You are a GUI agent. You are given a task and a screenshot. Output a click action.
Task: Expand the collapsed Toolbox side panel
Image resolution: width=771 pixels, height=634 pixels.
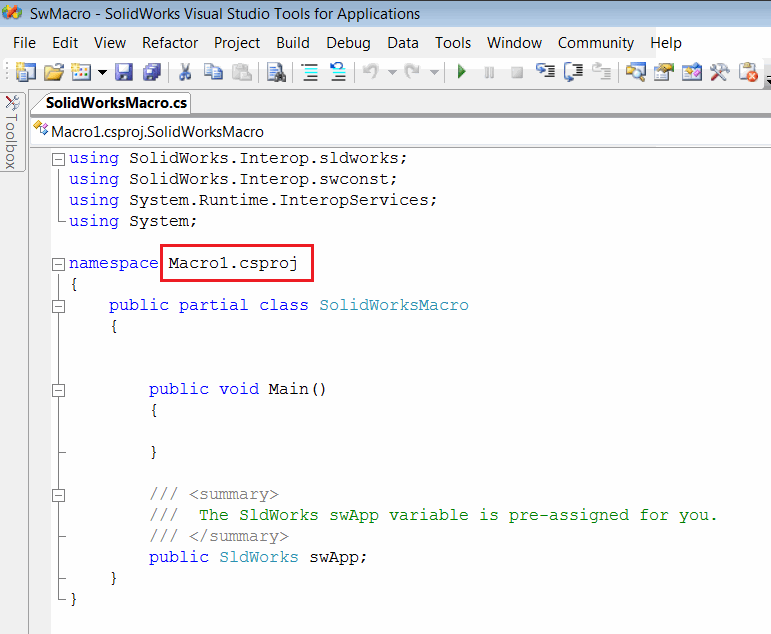pos(12,132)
